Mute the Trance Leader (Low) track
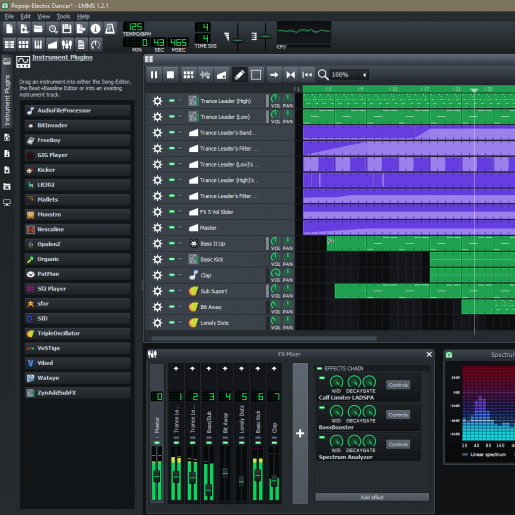Viewport: 515px width, 515px height. (172, 116)
